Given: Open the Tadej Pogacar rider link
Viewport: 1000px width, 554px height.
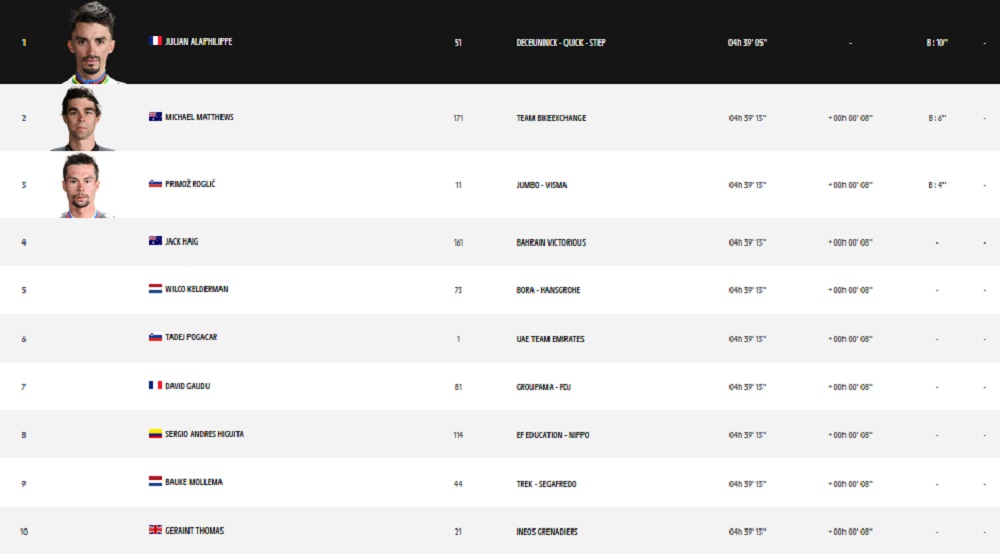Looking at the screenshot, I should tap(191, 337).
